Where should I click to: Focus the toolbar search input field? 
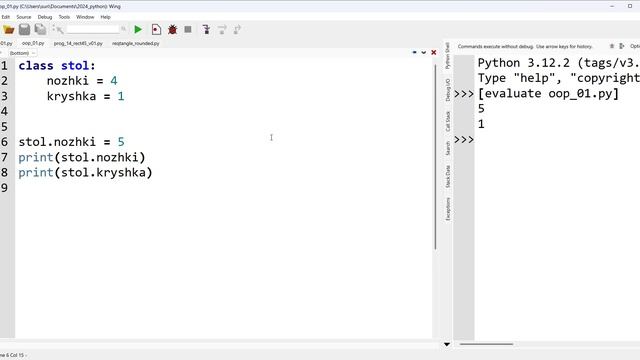(93, 29)
